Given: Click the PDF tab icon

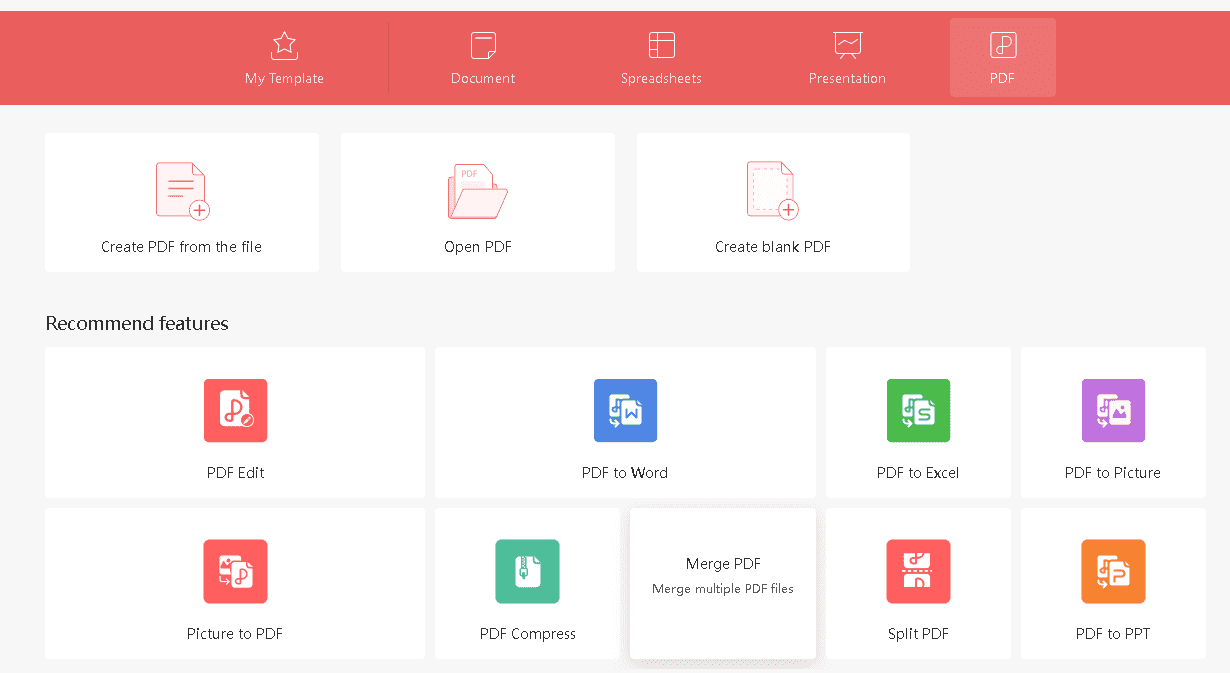Looking at the screenshot, I should point(1002,45).
